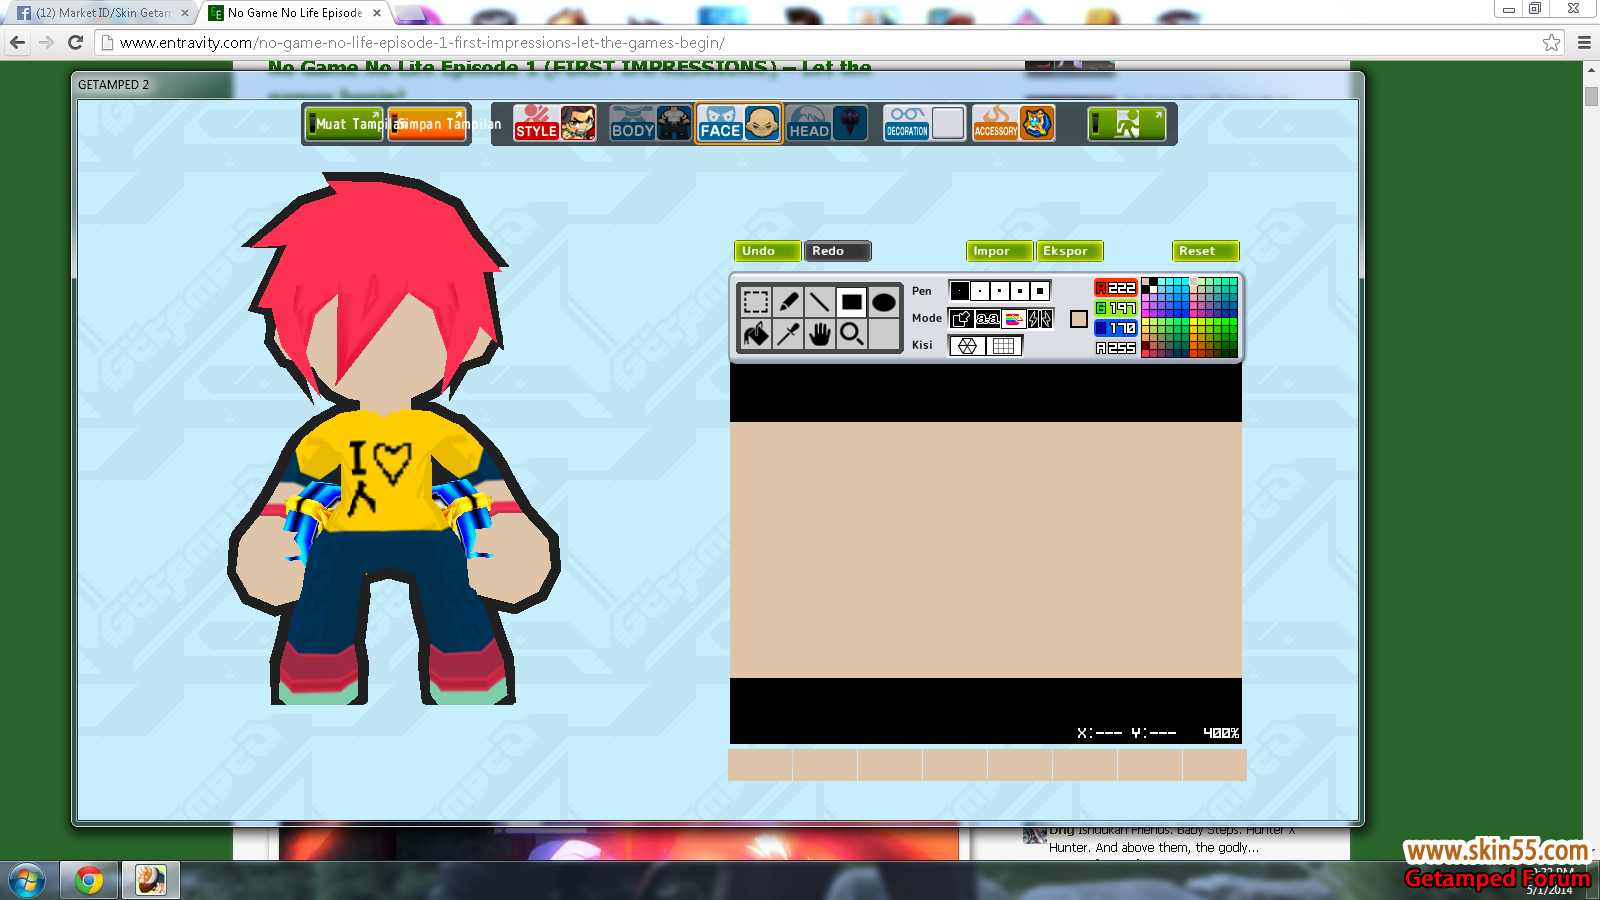Select the rectangular selection (marquee) tool
The width and height of the screenshot is (1600, 900).
(x=756, y=302)
